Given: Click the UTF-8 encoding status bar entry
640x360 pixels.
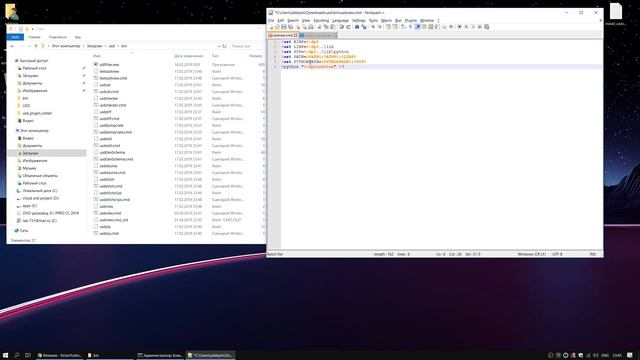Looking at the screenshot, I should [x=557, y=254].
